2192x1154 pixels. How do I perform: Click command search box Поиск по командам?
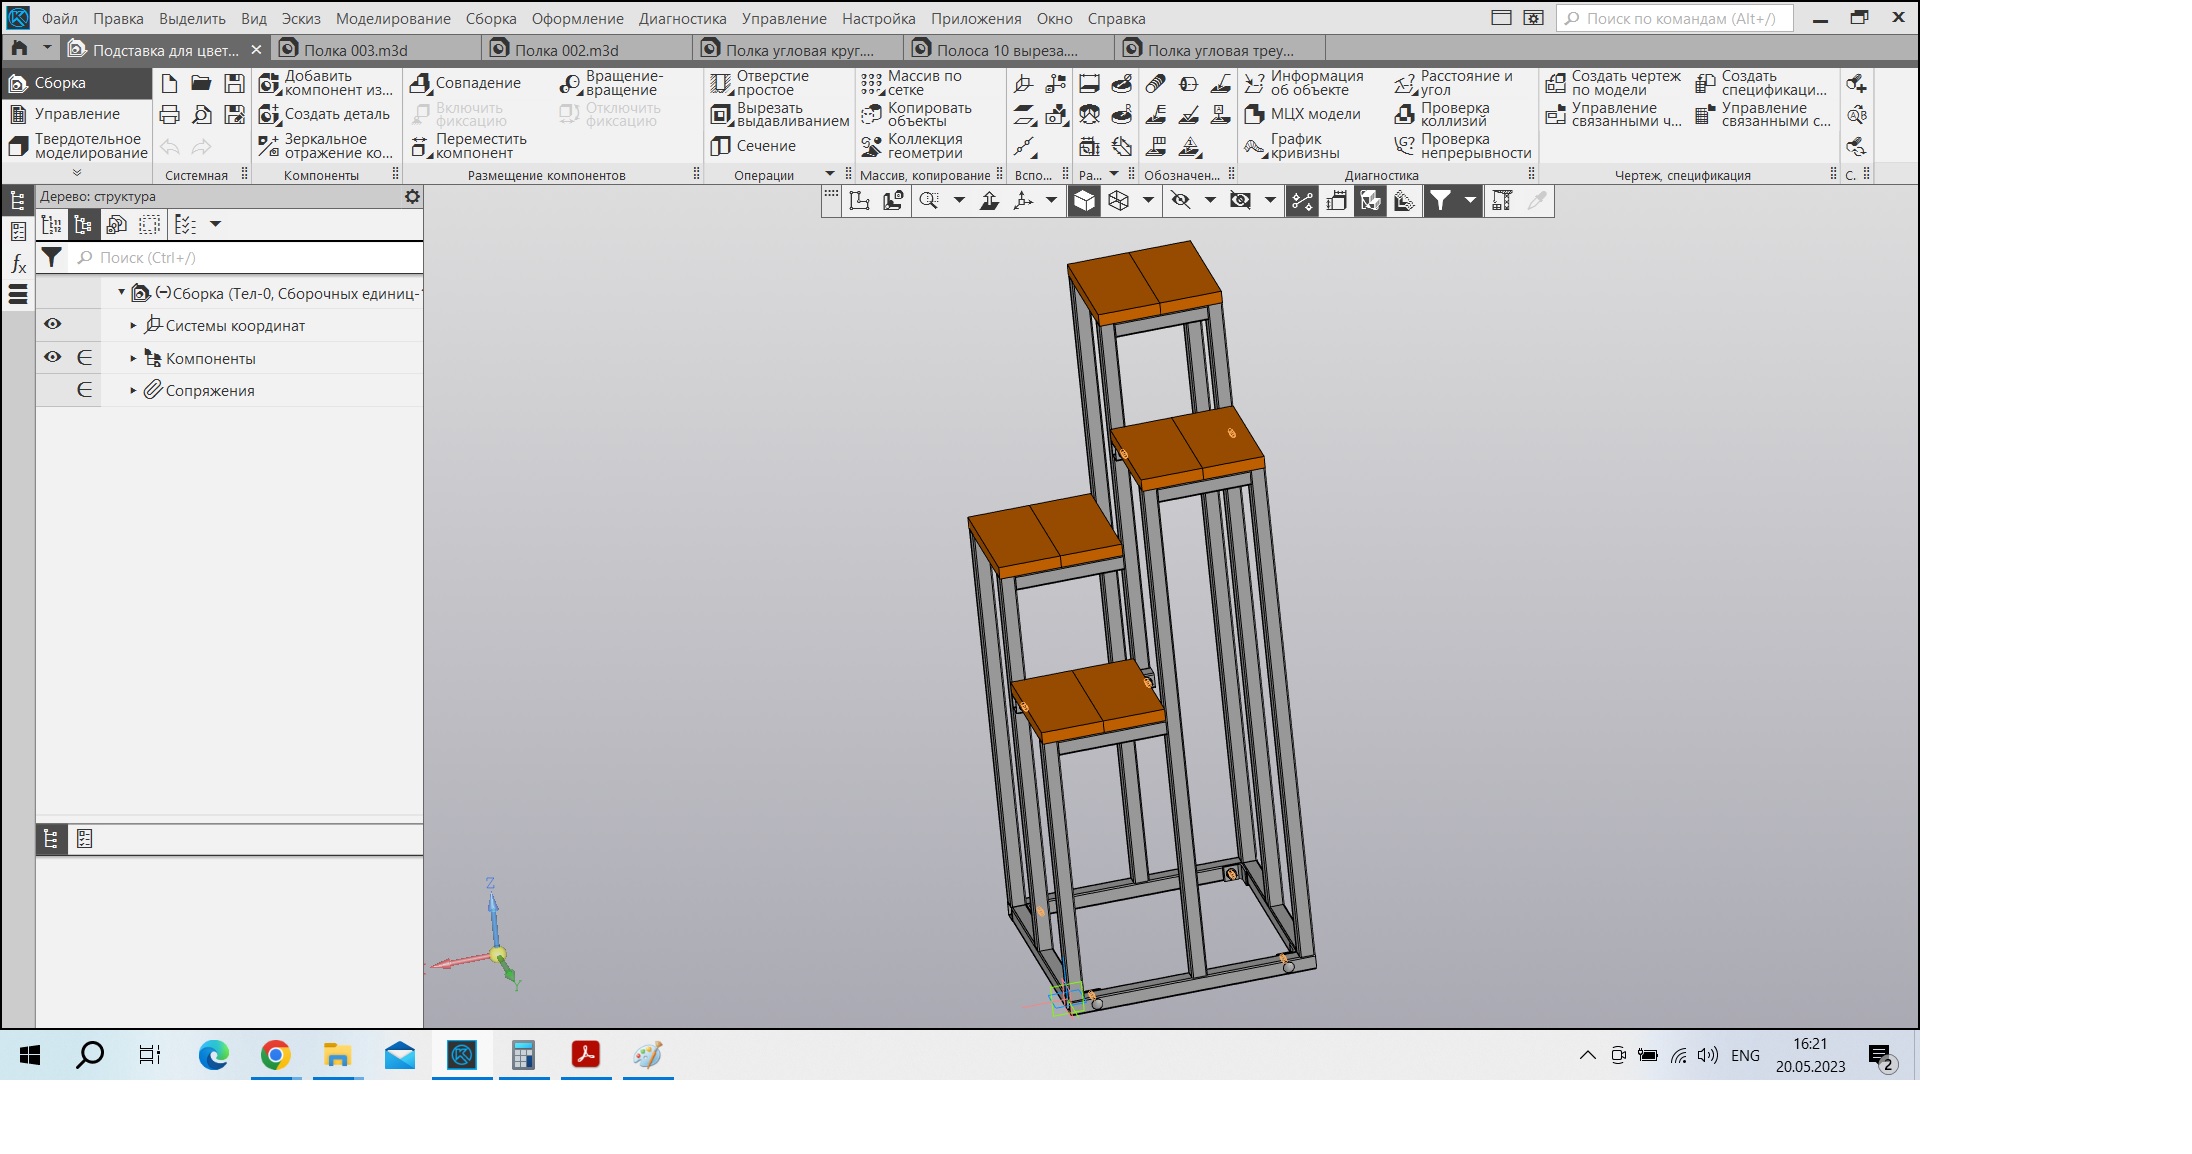tap(1675, 19)
